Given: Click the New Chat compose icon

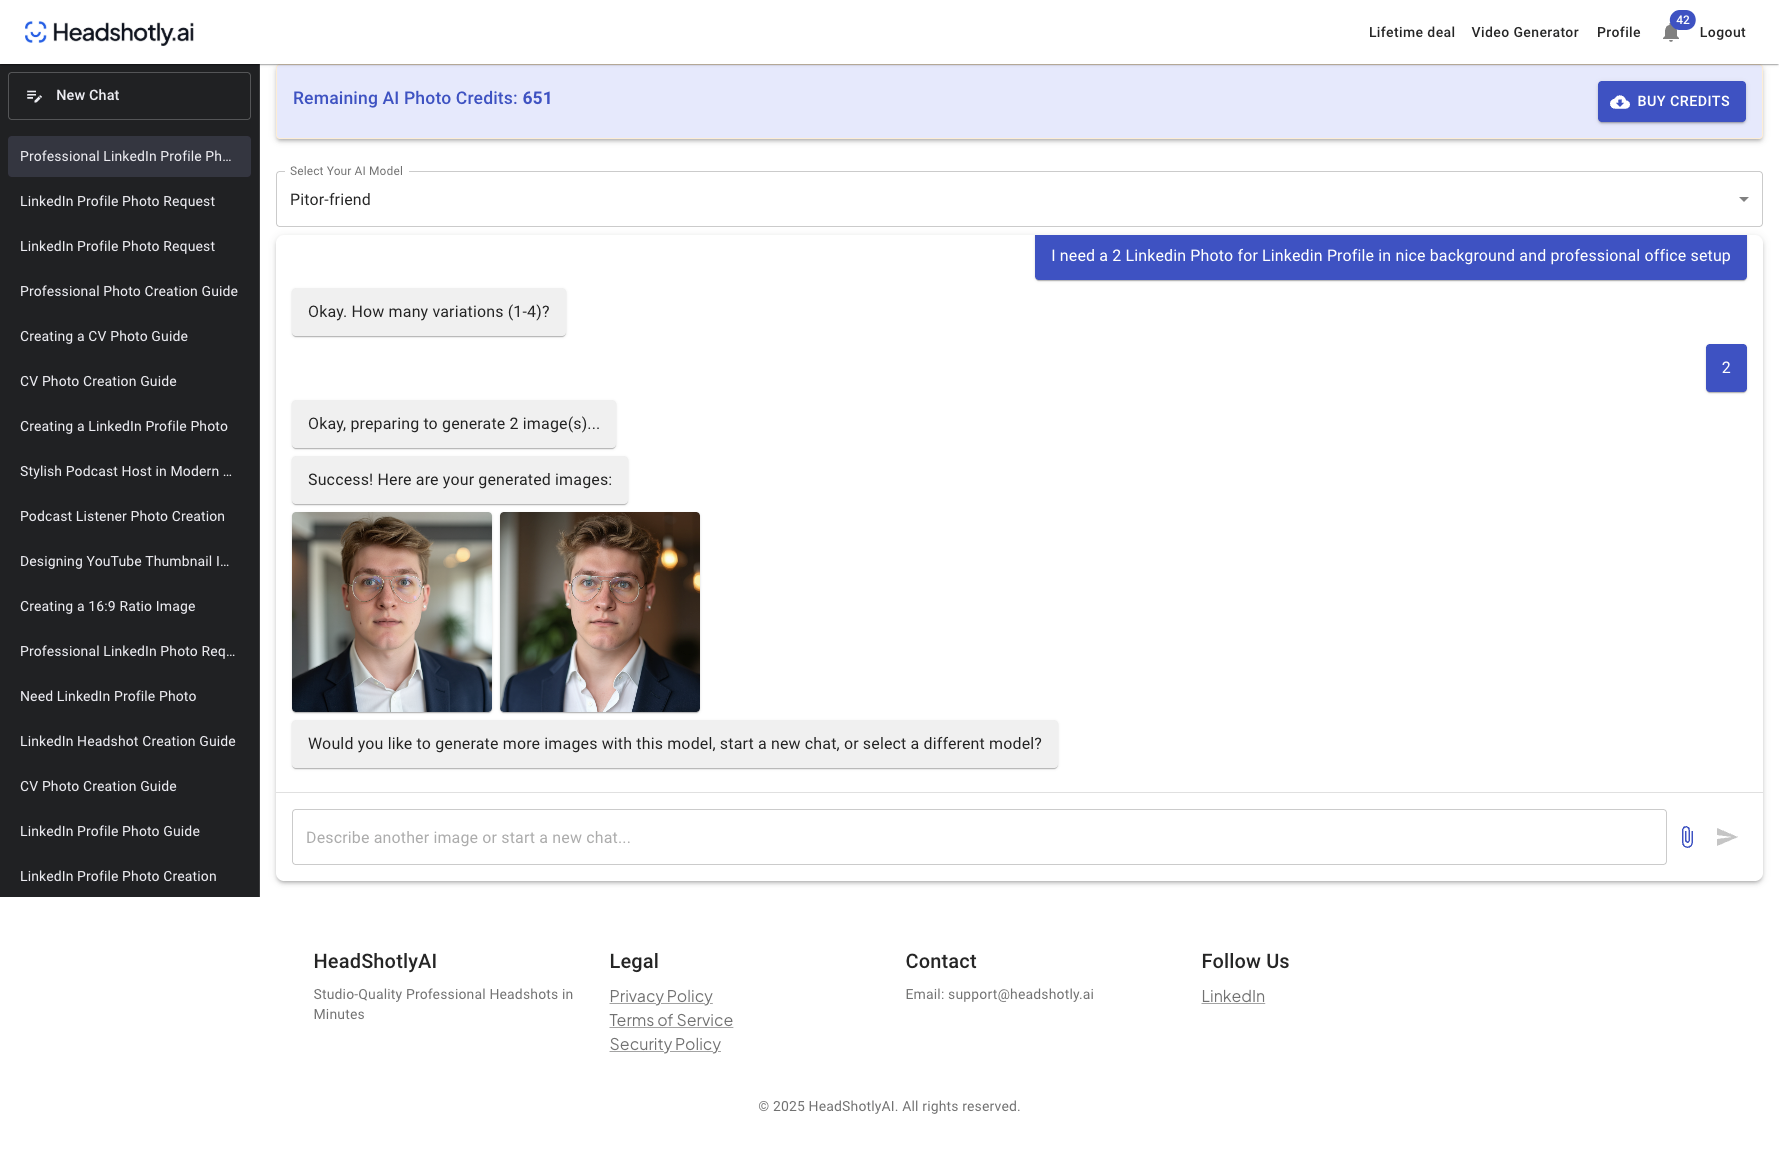Looking at the screenshot, I should pyautogui.click(x=35, y=96).
